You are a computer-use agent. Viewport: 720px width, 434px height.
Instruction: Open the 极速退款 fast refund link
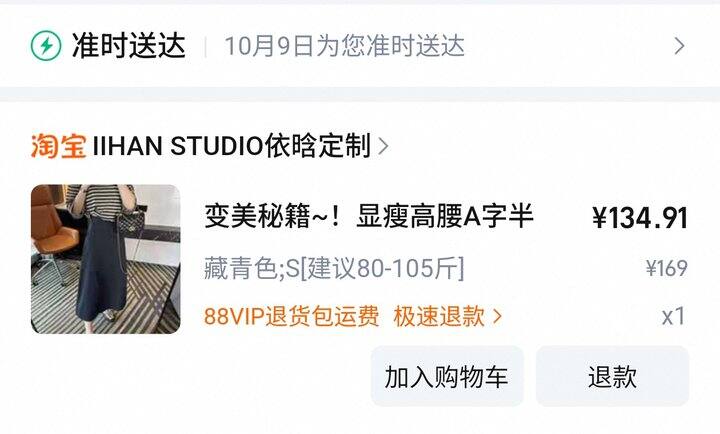pos(439,316)
